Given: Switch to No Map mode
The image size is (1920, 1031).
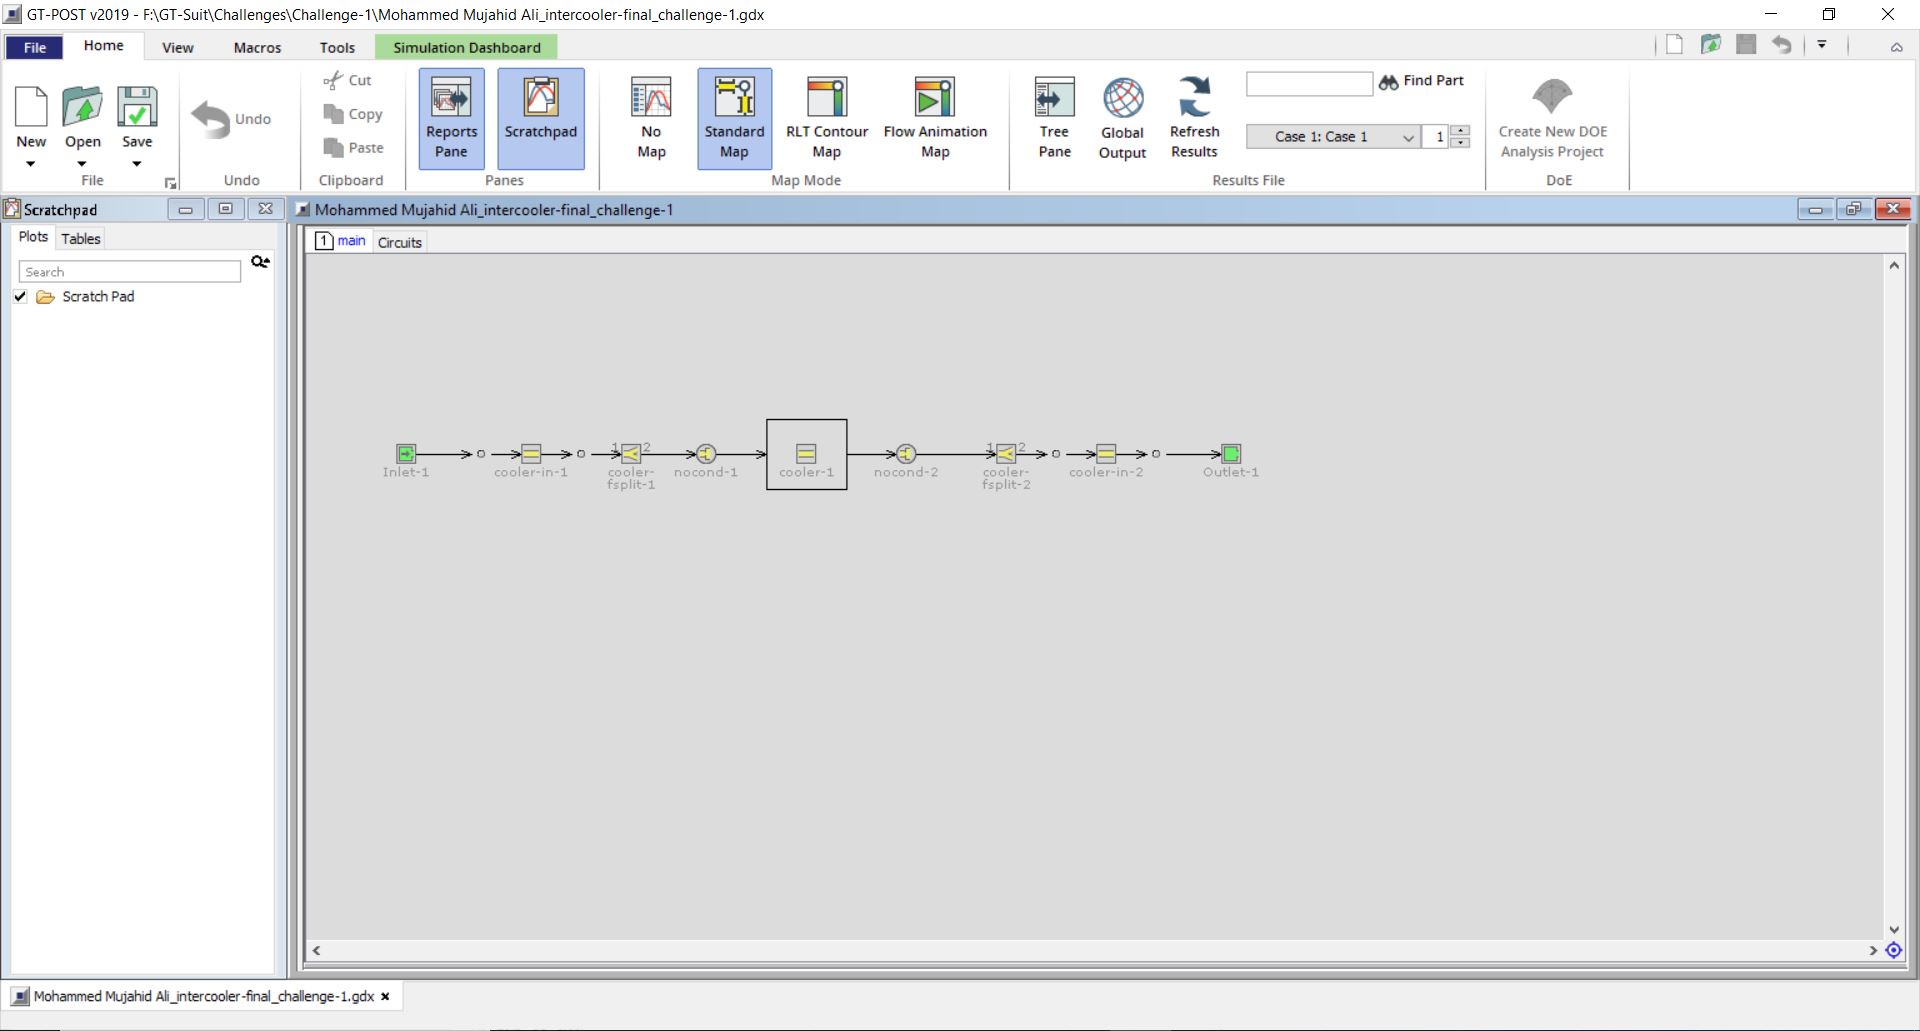Looking at the screenshot, I should point(650,117).
